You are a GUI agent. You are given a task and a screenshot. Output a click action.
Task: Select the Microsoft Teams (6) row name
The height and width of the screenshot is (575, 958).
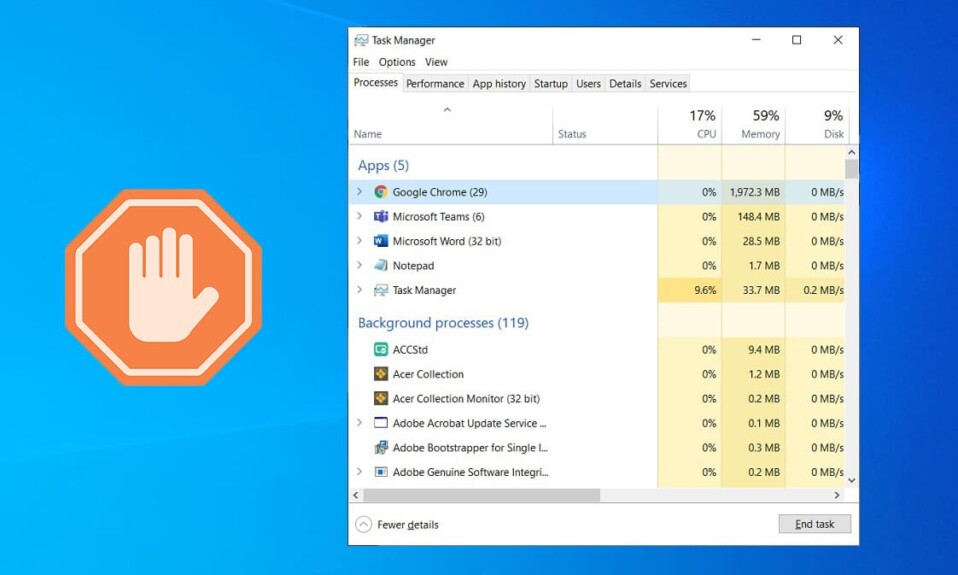[438, 216]
